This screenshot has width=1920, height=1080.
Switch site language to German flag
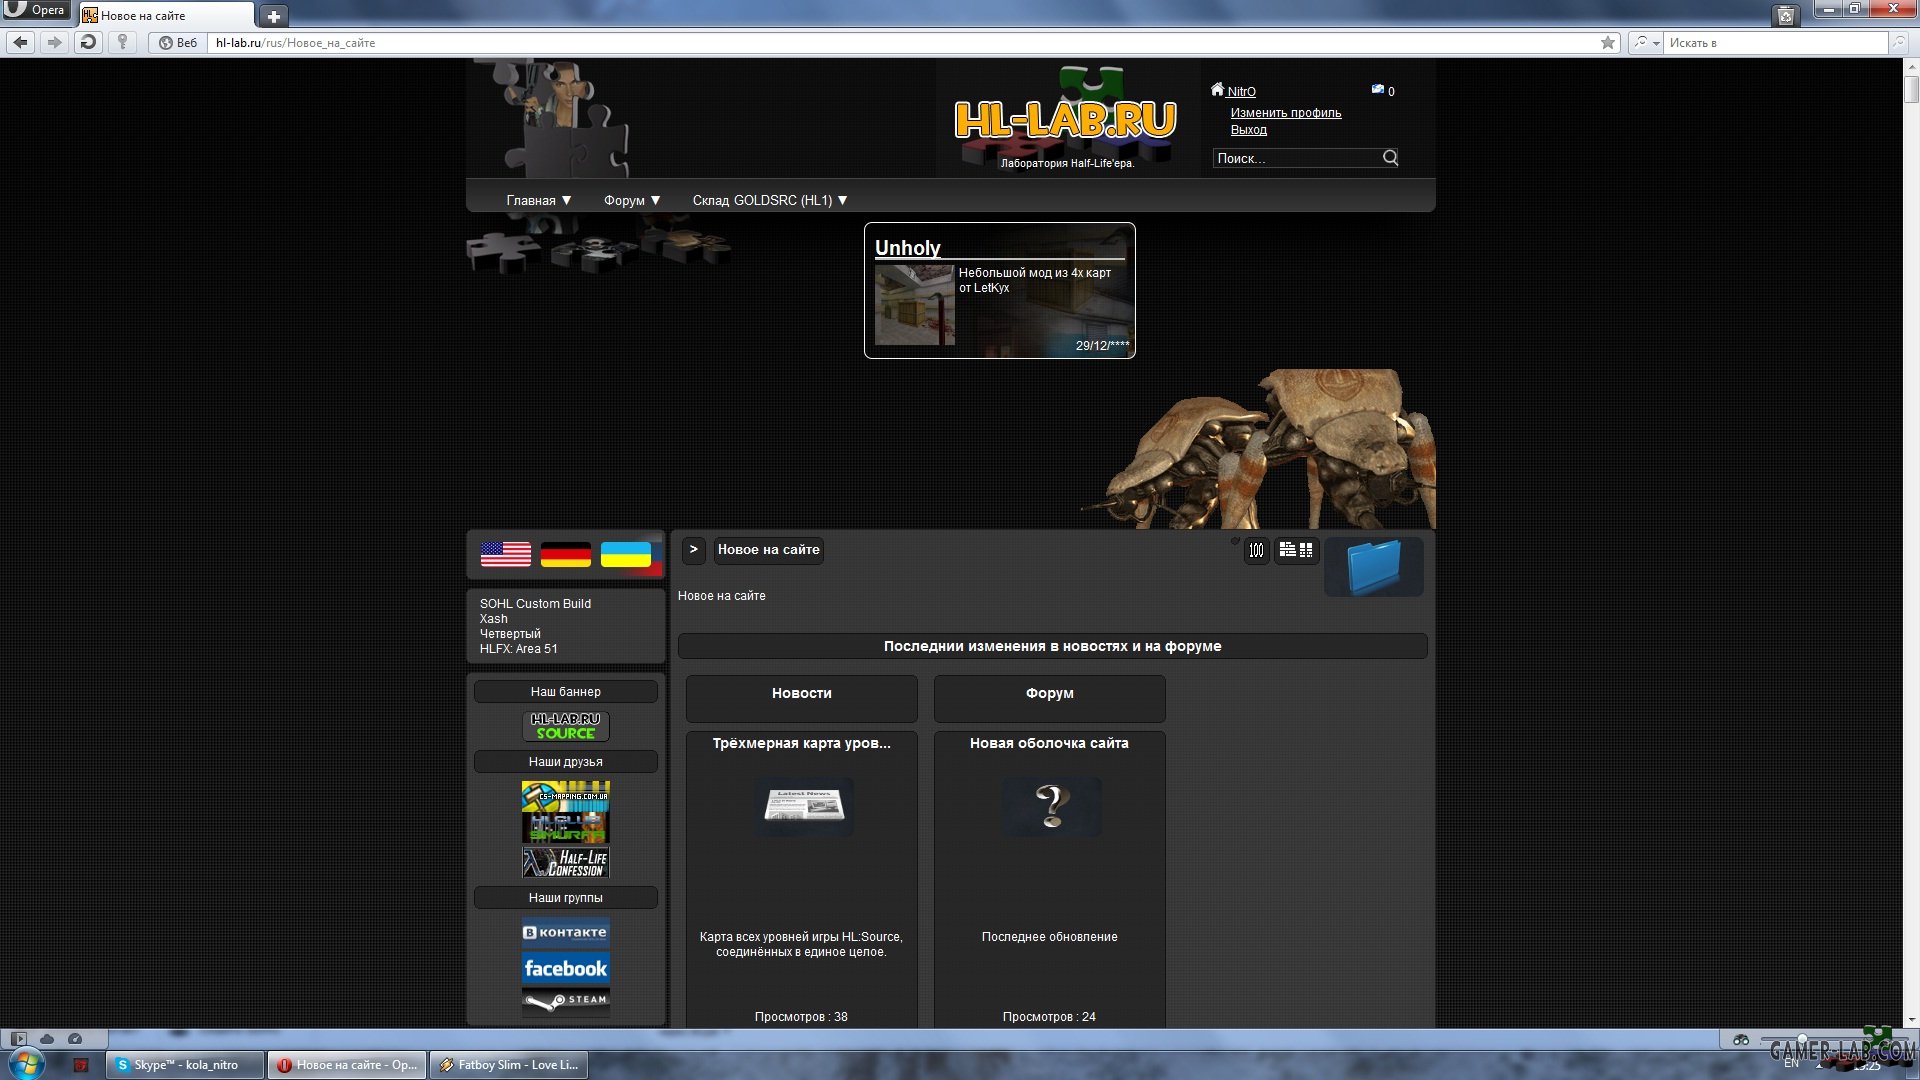pyautogui.click(x=566, y=554)
